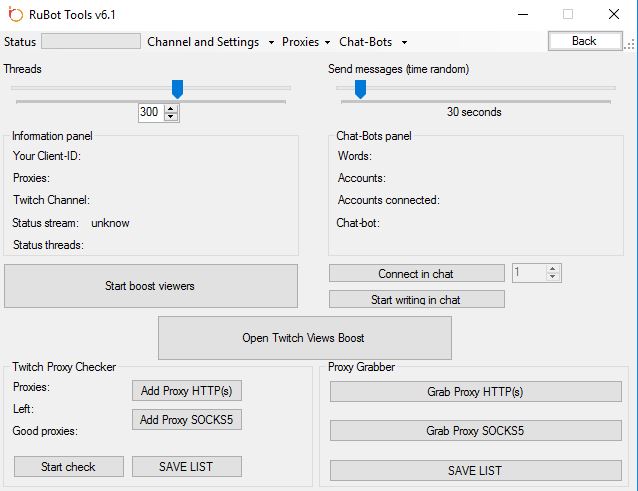
Task: Click Start writing in chat button
Action: pyautogui.click(x=416, y=299)
